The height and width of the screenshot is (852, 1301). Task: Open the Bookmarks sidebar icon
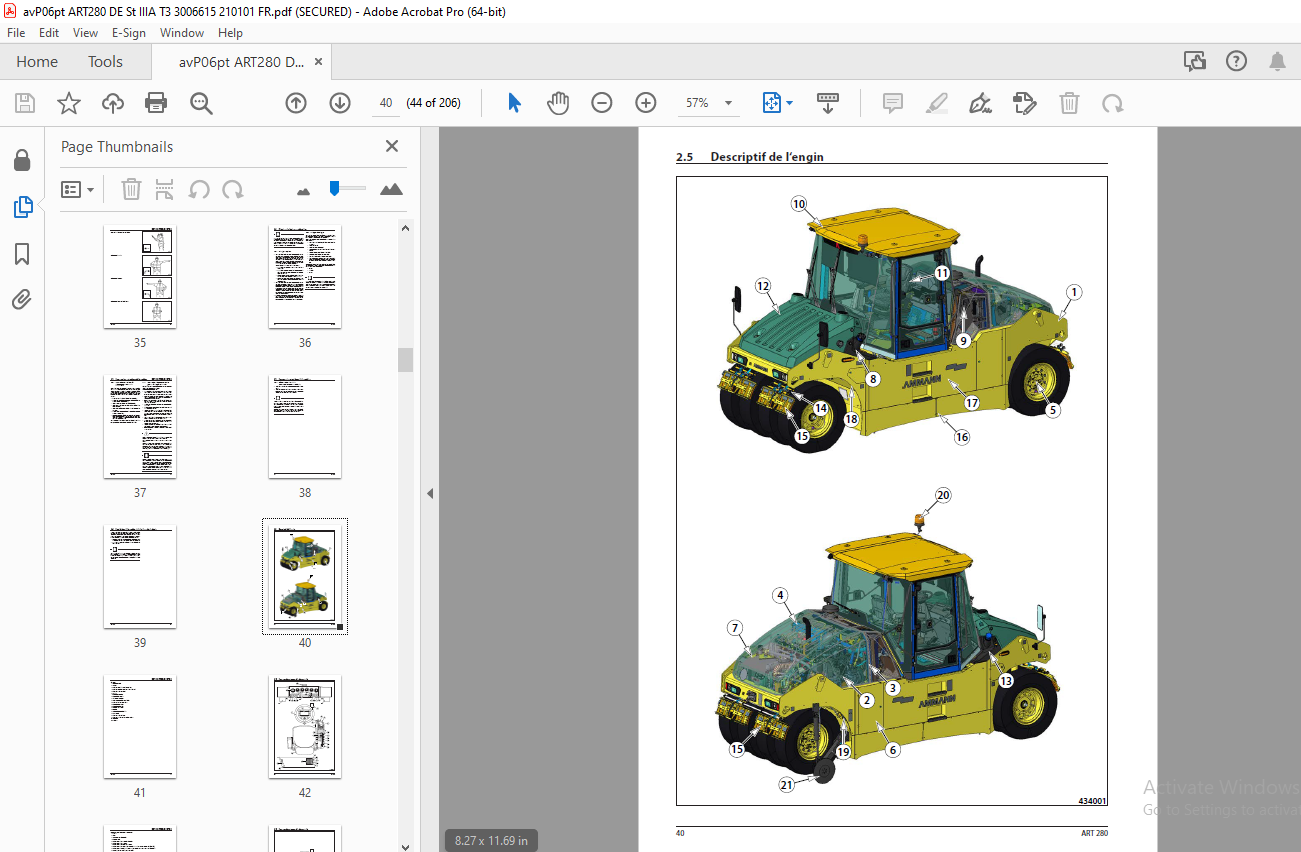(x=22, y=254)
